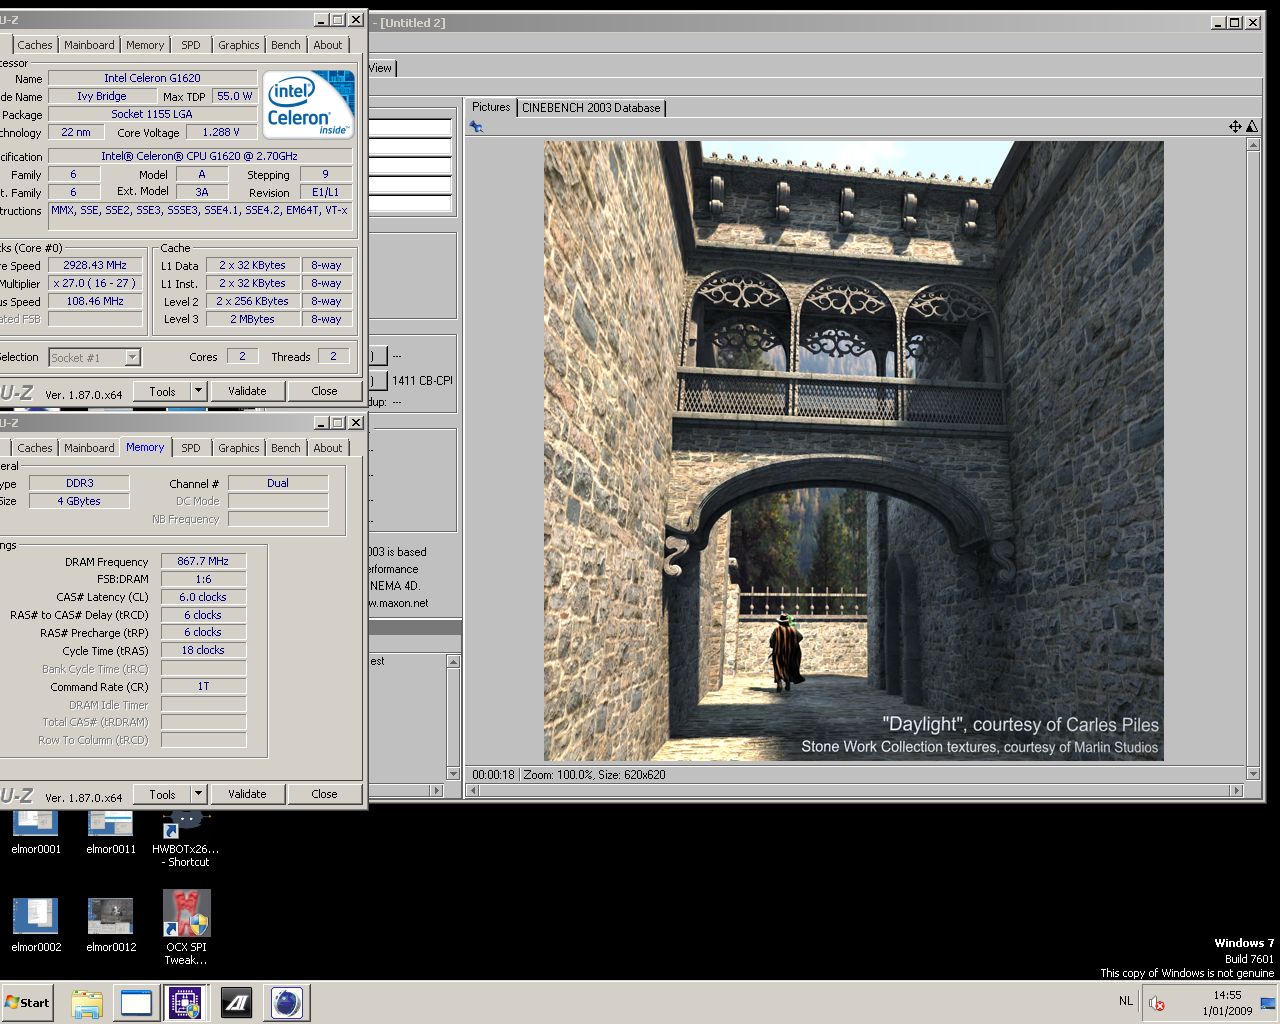Image resolution: width=1280 pixels, height=1024 pixels.
Task: Click the CINEBENCH text panel scrollbar down arrow
Action: (453, 775)
